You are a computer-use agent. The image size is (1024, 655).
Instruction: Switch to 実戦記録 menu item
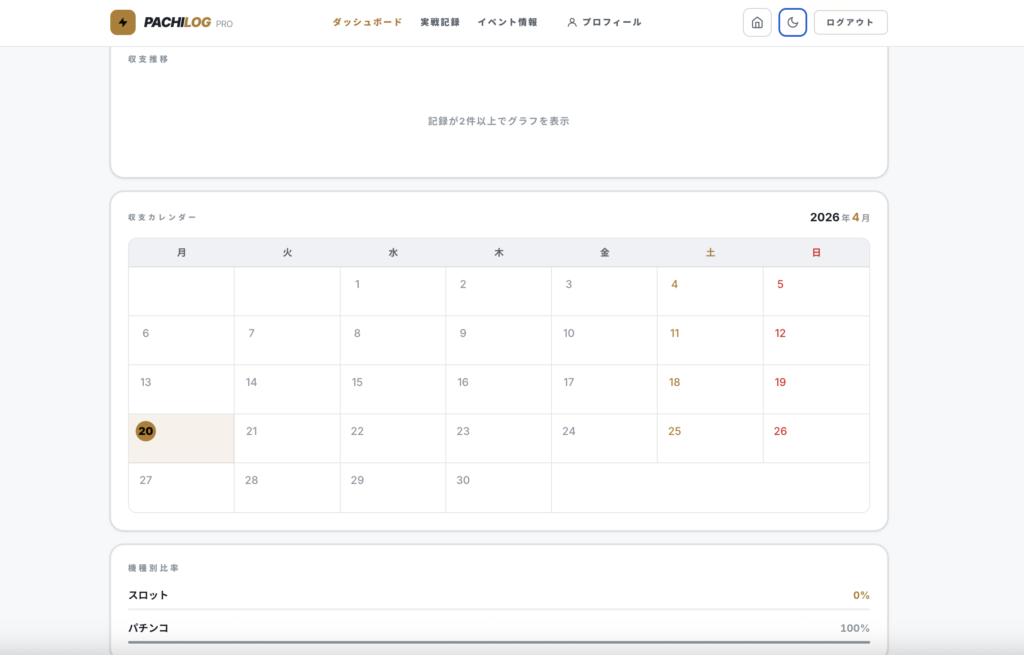point(440,22)
